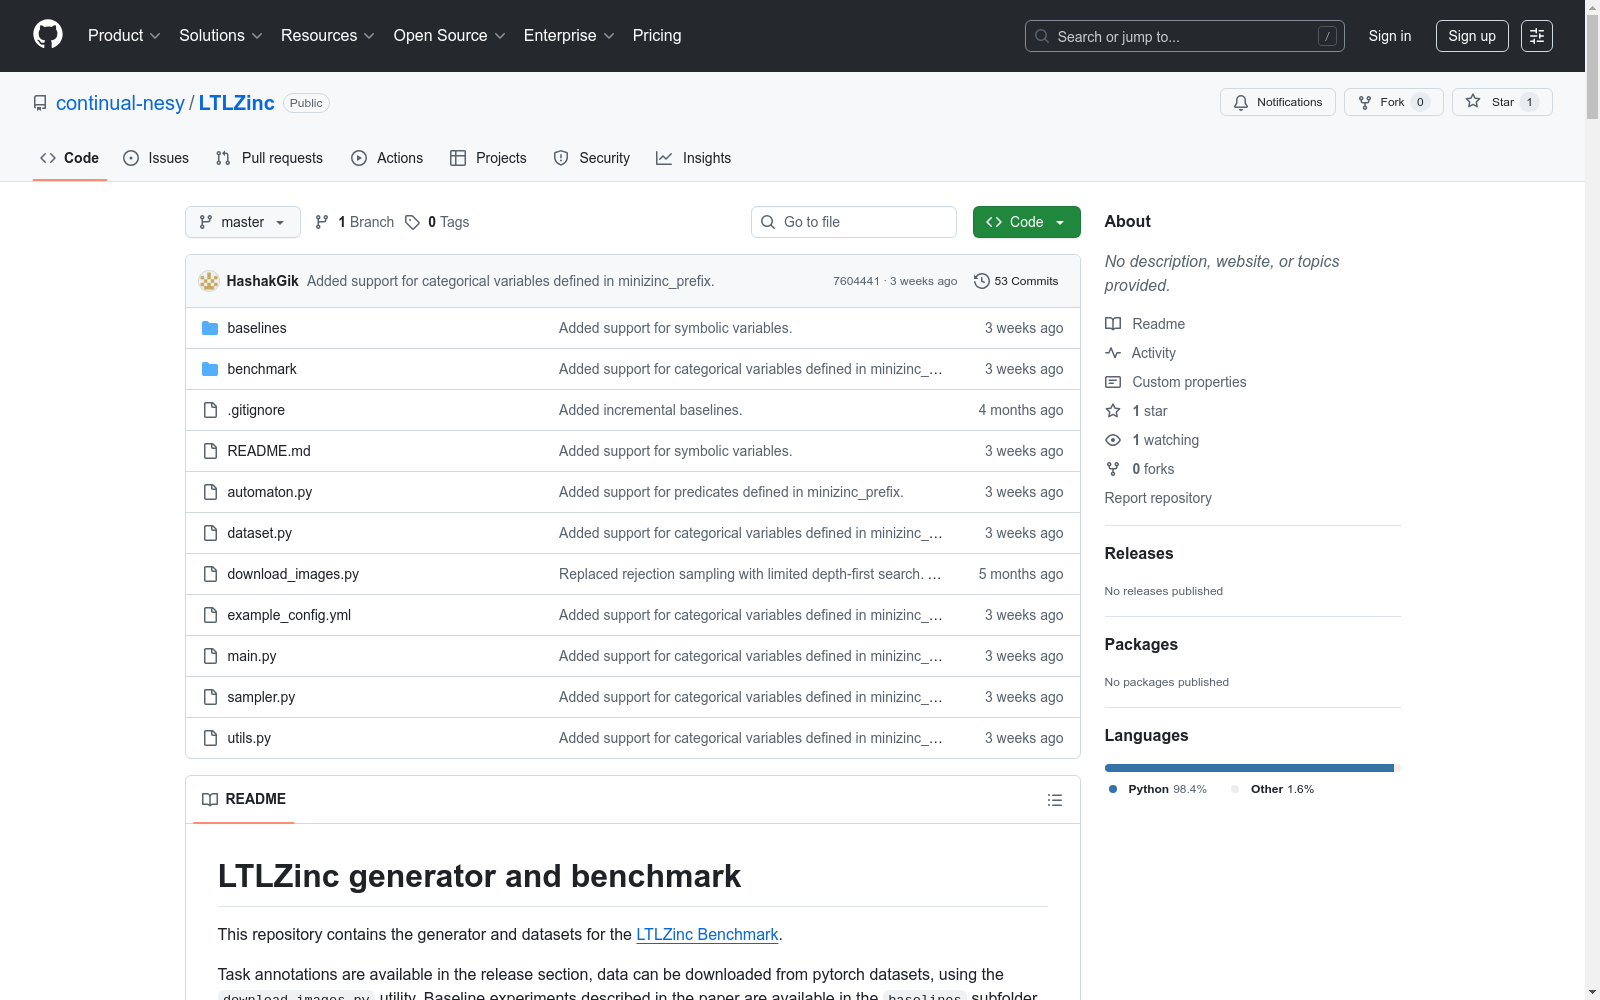The image size is (1600, 1000).
Task: Open the example_config.yml file
Action: pyautogui.click(x=289, y=615)
